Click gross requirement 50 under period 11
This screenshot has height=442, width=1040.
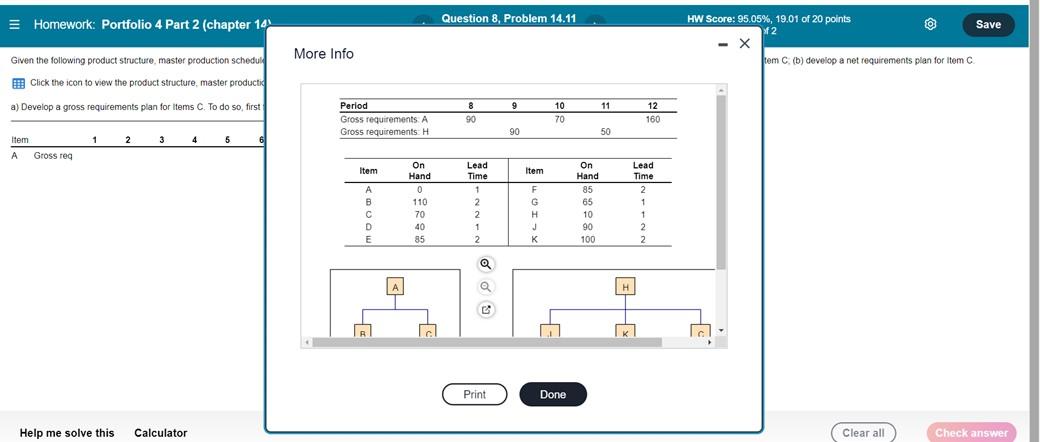click(606, 132)
